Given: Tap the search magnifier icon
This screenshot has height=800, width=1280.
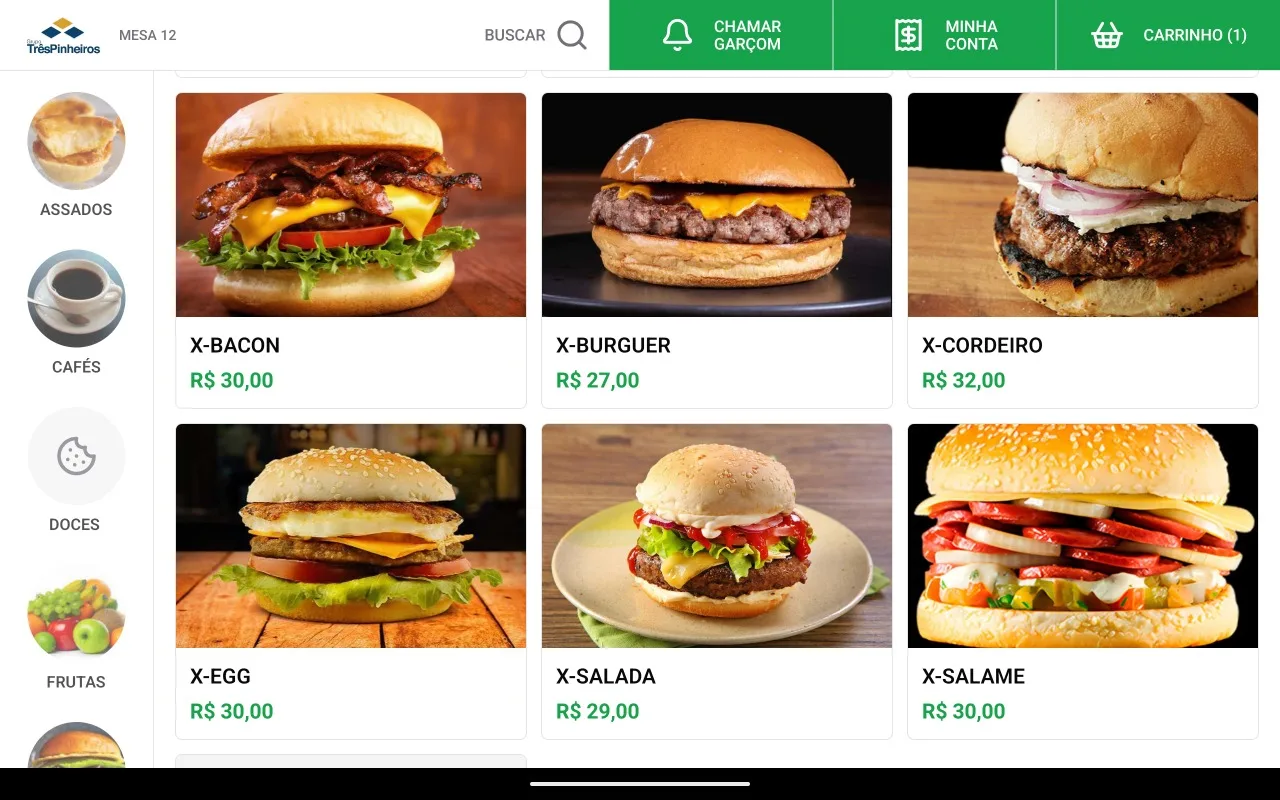Looking at the screenshot, I should 572,35.
